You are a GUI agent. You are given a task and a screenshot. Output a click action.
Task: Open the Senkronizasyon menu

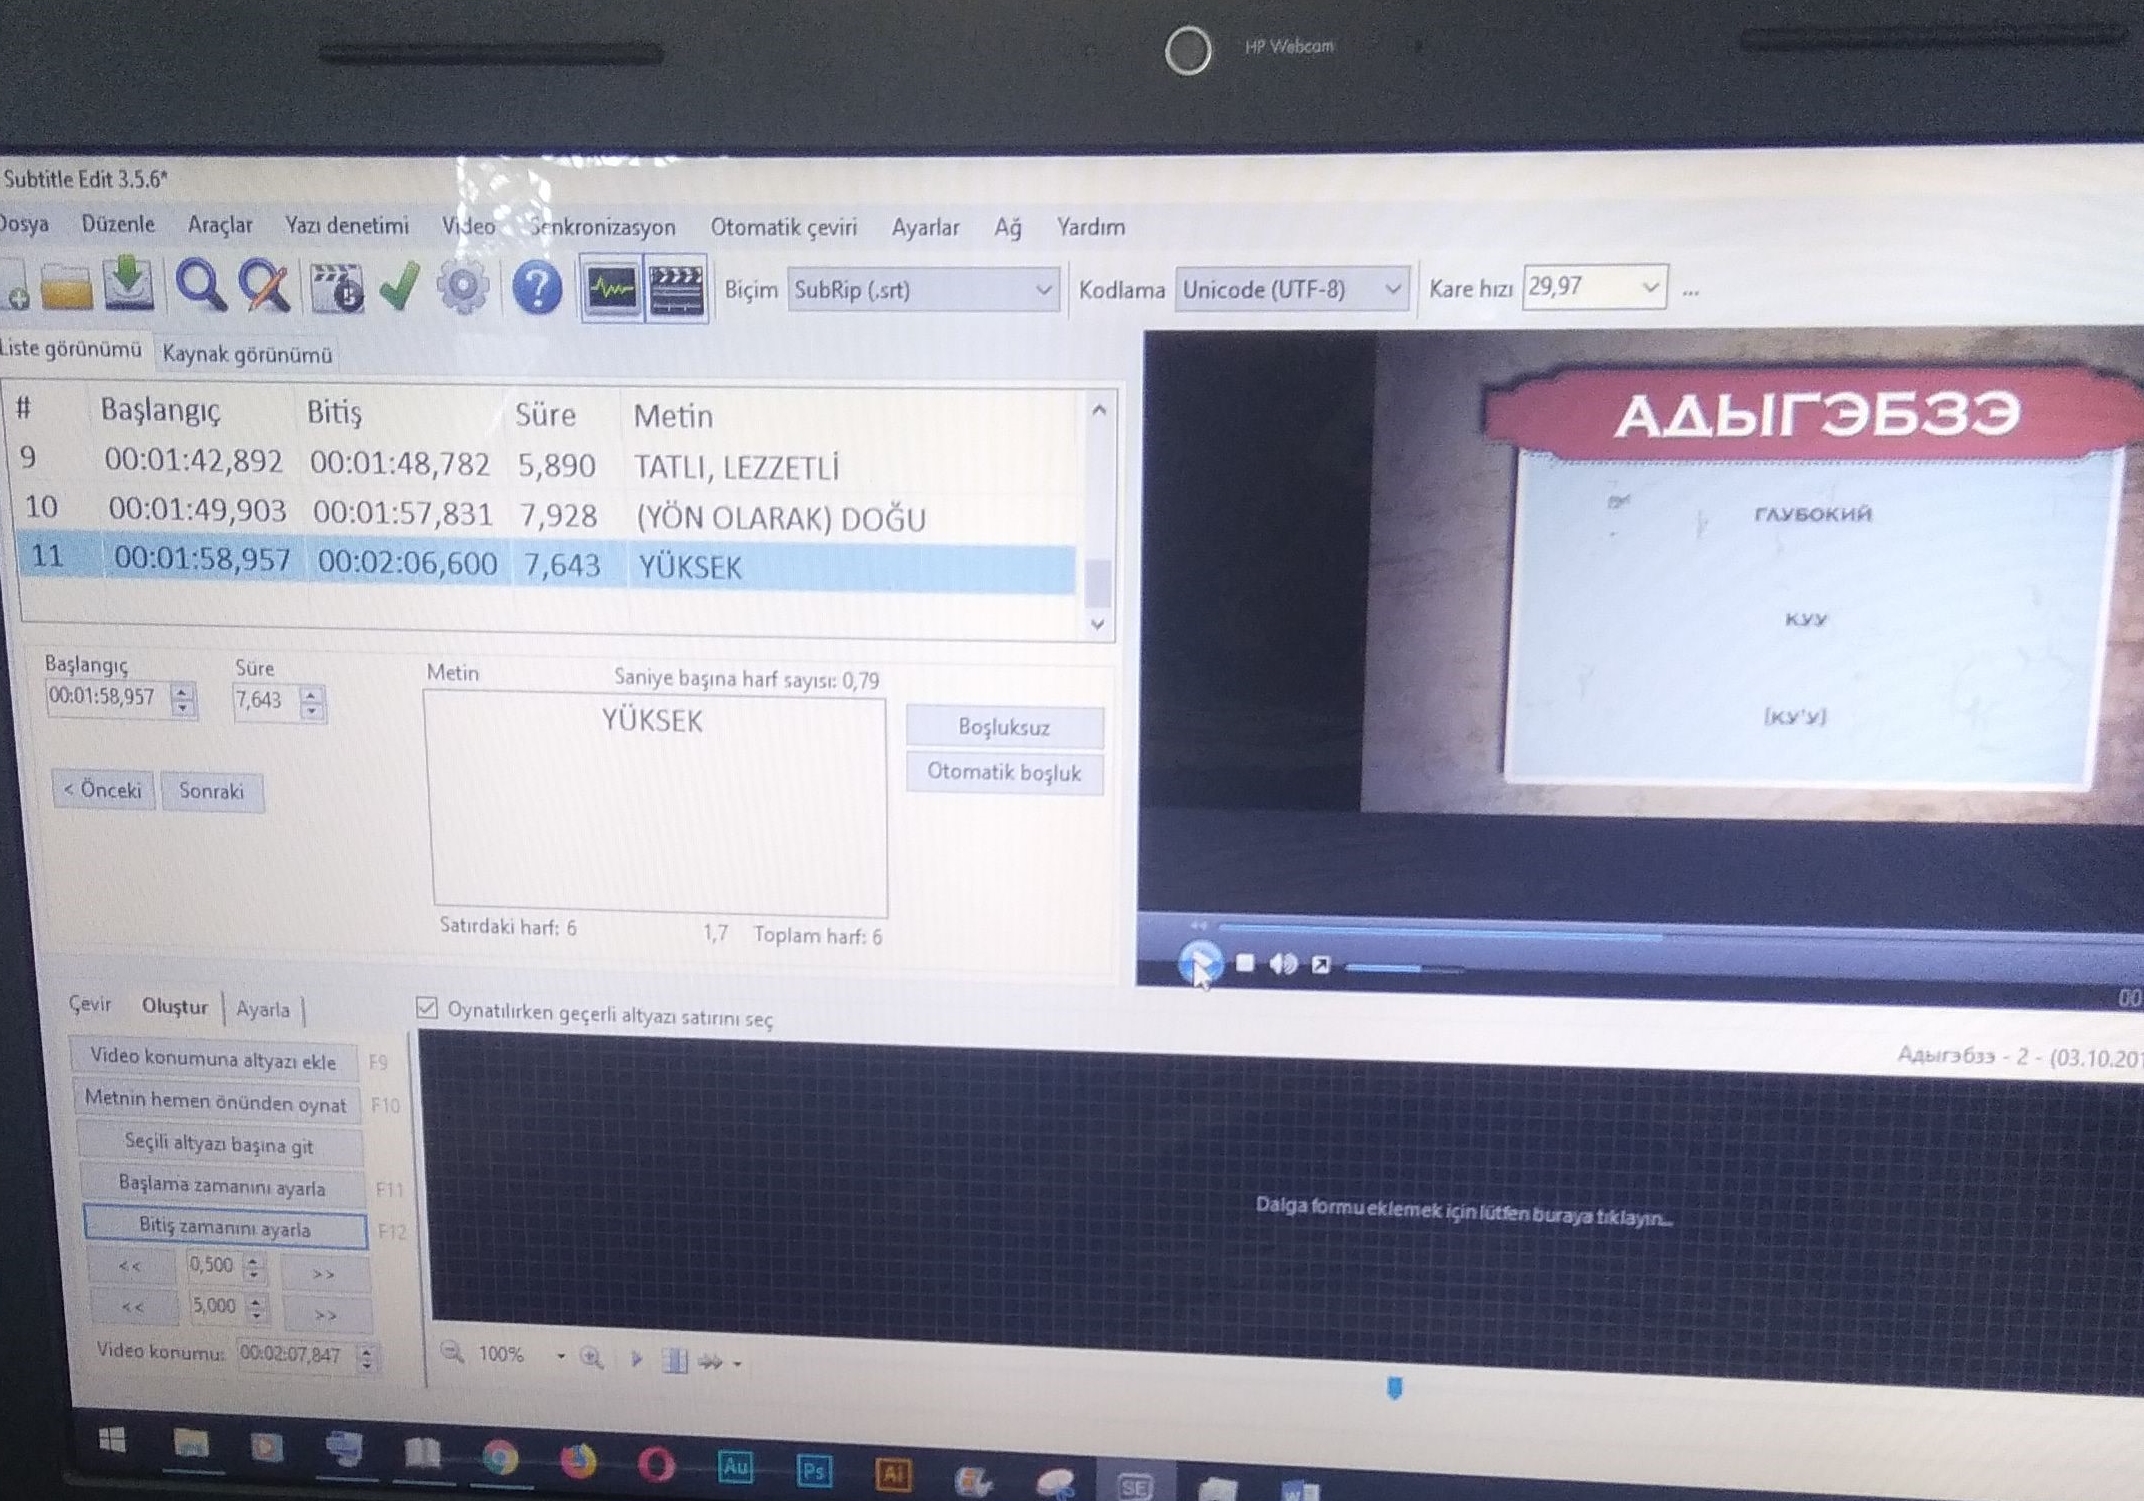(x=603, y=227)
